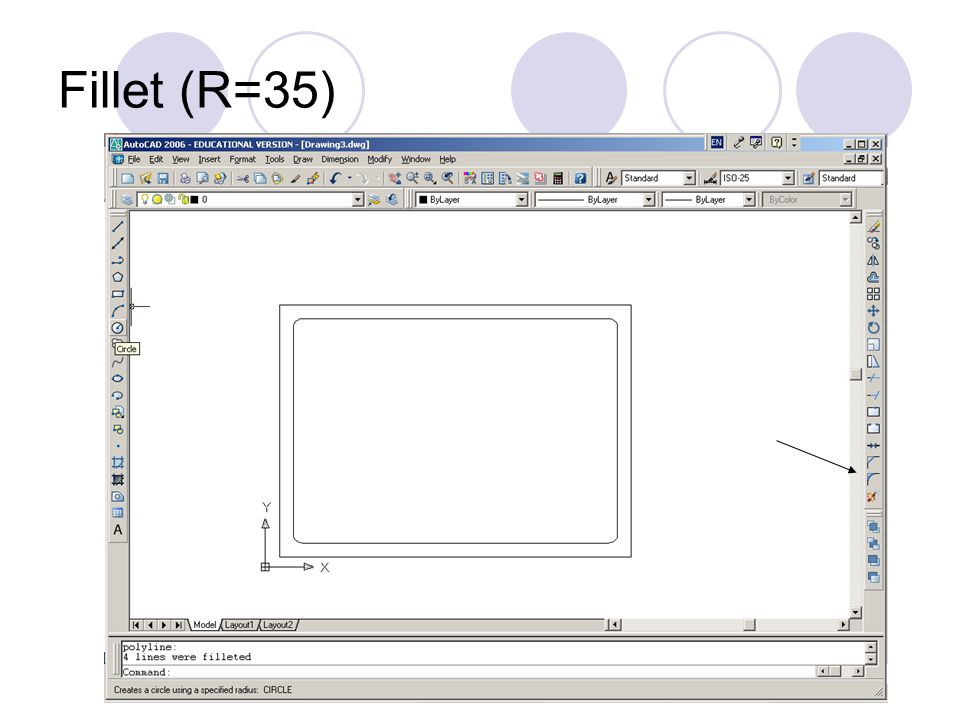This screenshot has height=720, width=960.
Task: Select the Spline tool
Action: pos(118,362)
